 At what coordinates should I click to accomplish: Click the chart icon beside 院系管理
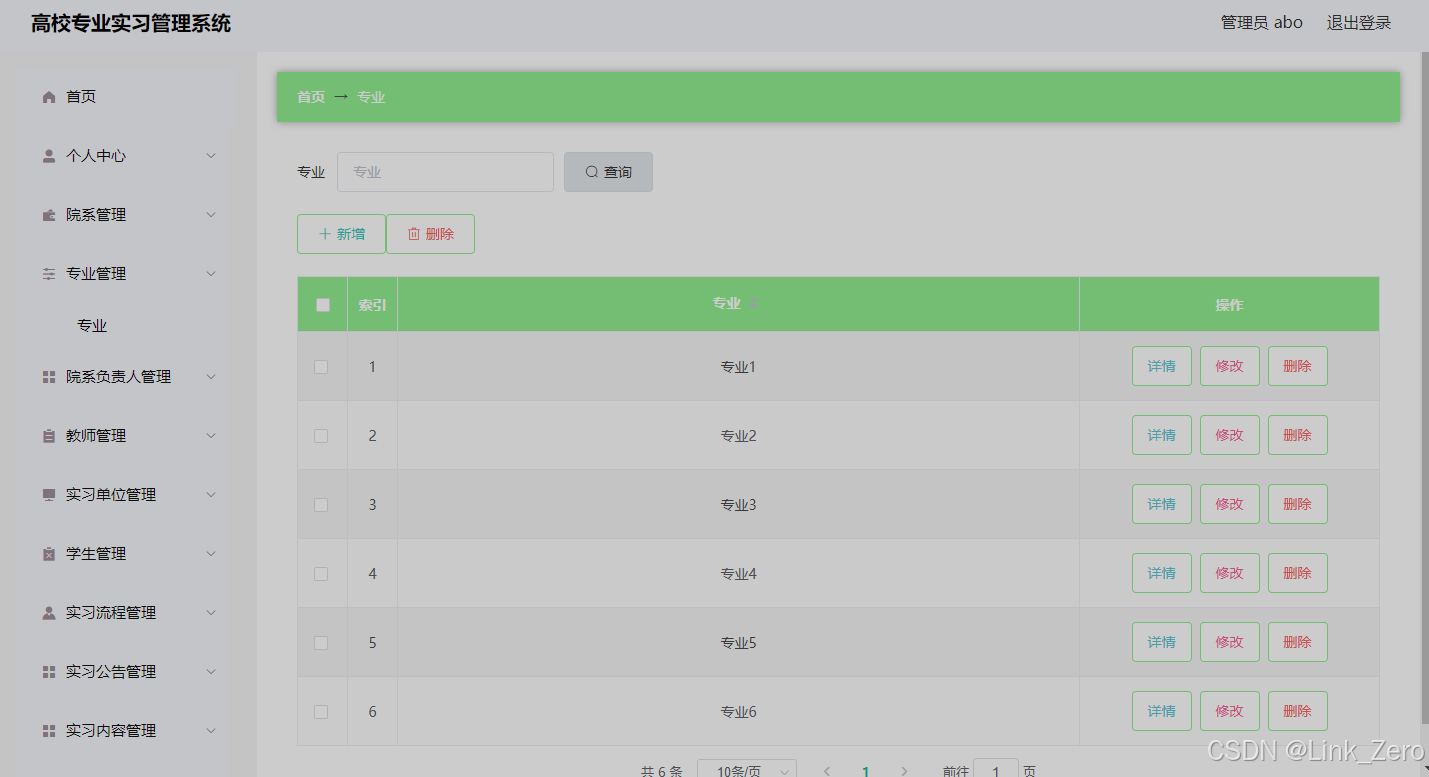click(47, 214)
